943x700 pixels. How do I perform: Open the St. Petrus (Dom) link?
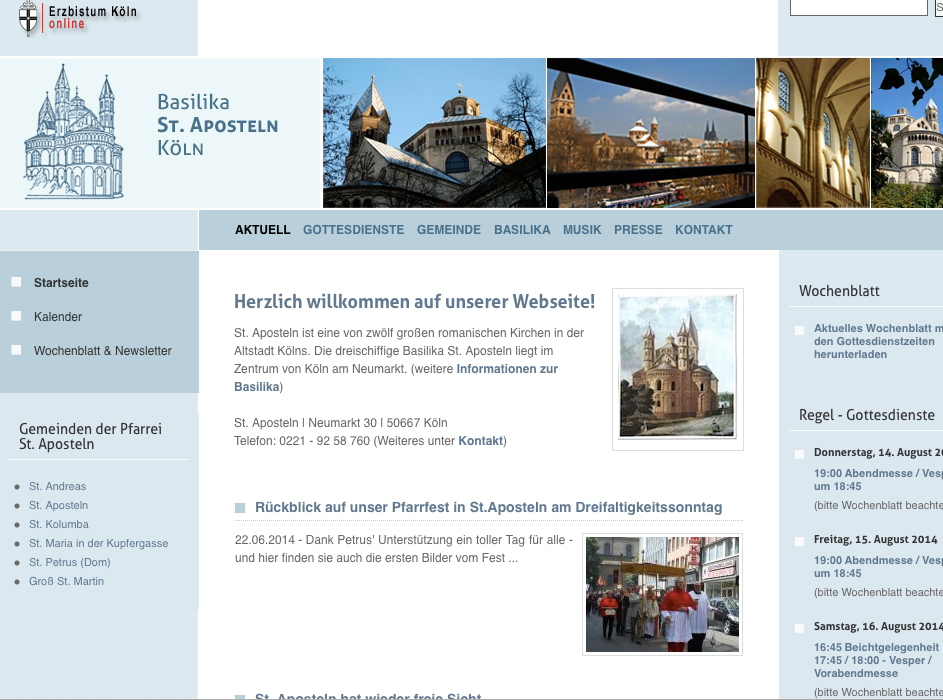[70, 562]
